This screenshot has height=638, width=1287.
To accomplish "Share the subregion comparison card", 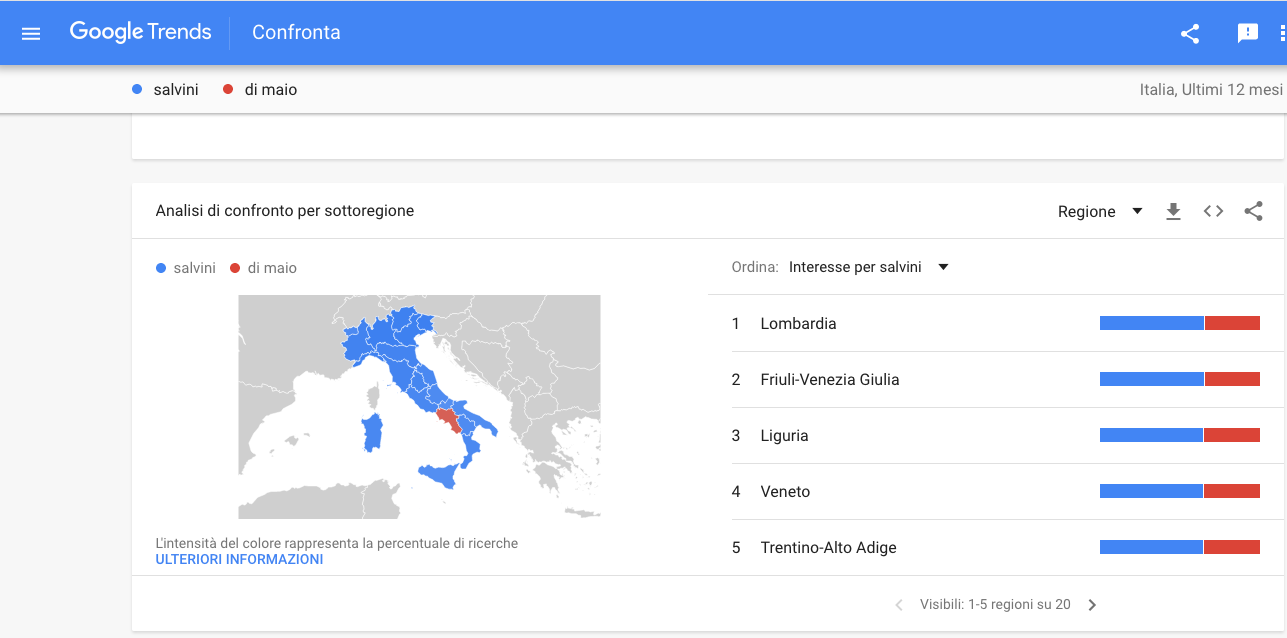I will point(1253,211).
